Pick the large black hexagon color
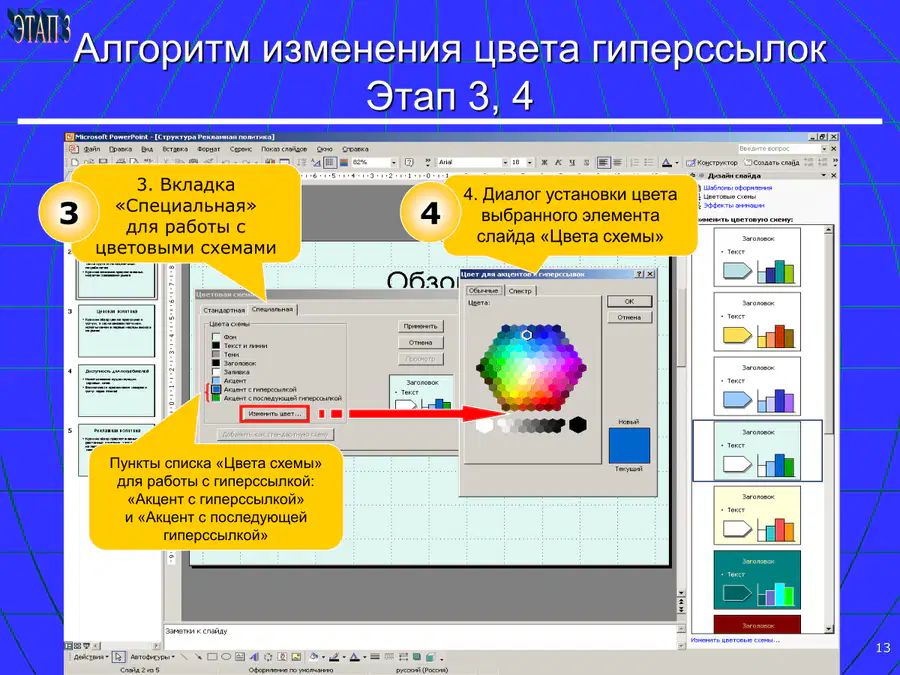The width and height of the screenshot is (900, 675). (578, 425)
